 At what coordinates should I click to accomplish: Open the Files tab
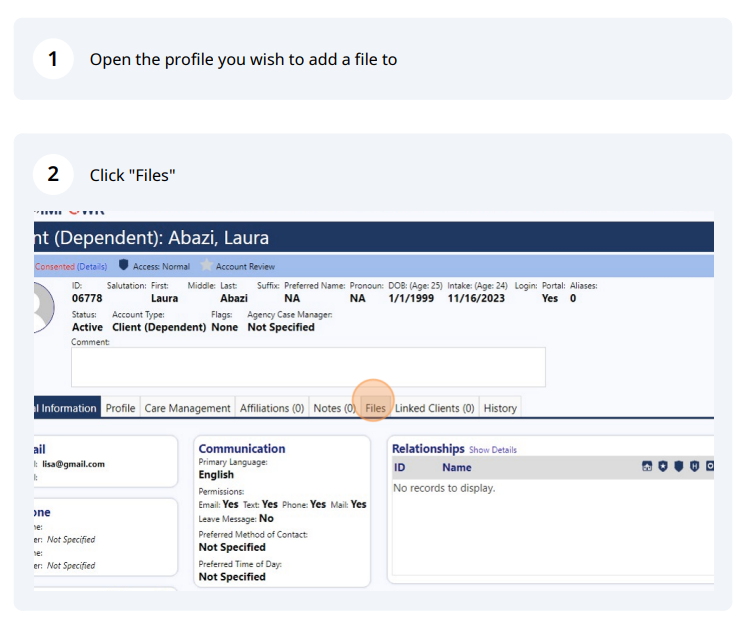click(375, 408)
